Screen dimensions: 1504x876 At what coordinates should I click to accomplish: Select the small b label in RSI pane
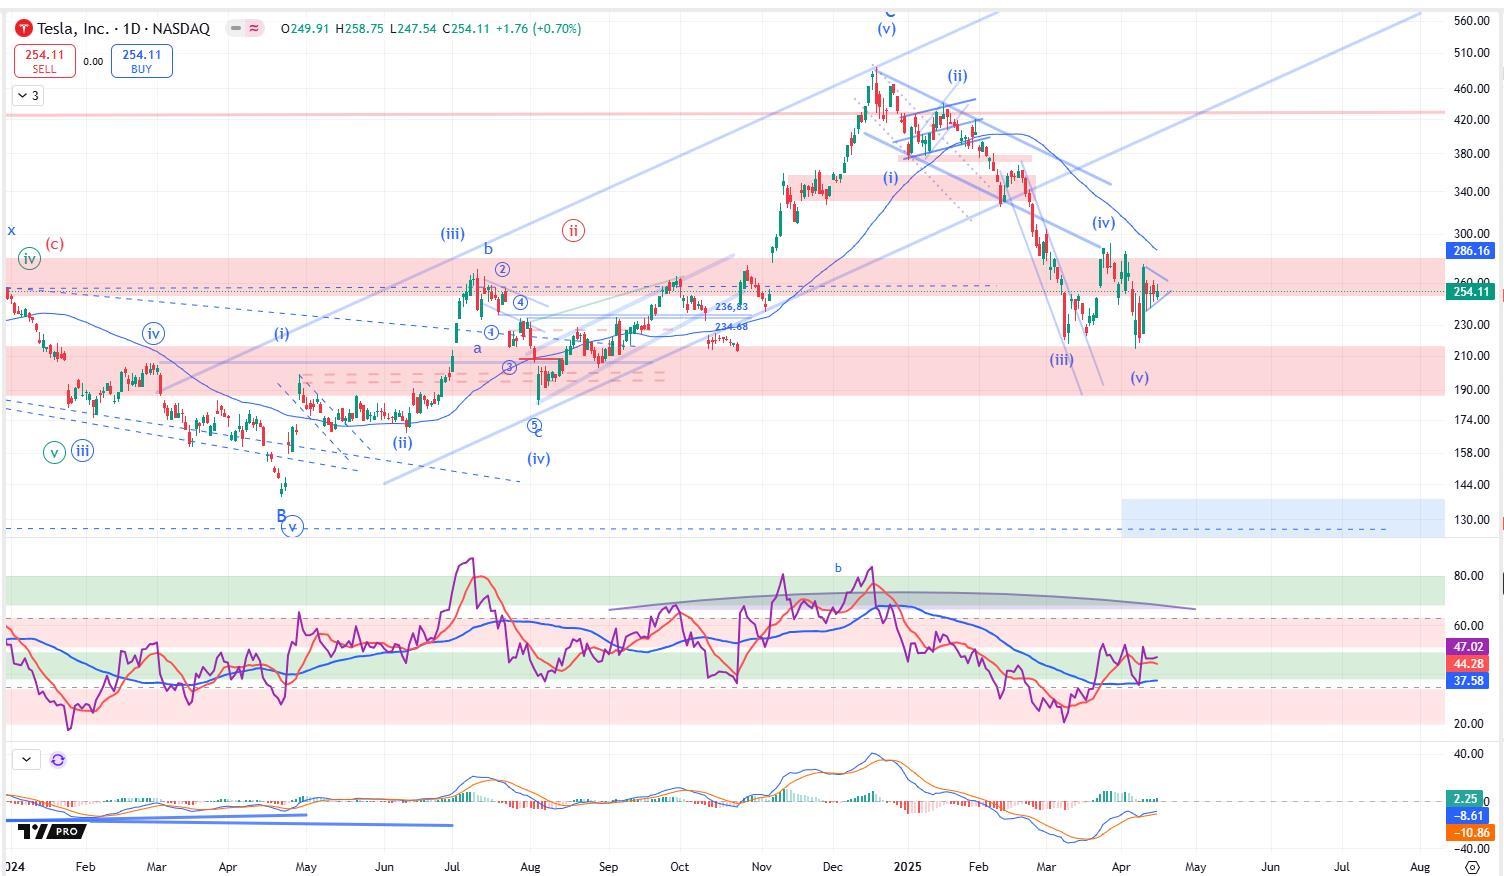[838, 568]
